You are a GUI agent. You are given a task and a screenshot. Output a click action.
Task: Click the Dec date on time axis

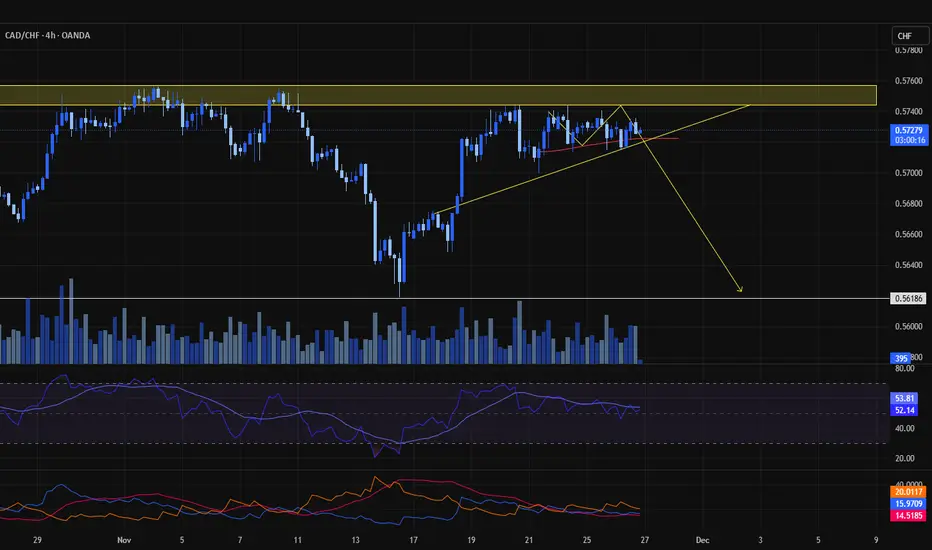(702, 540)
